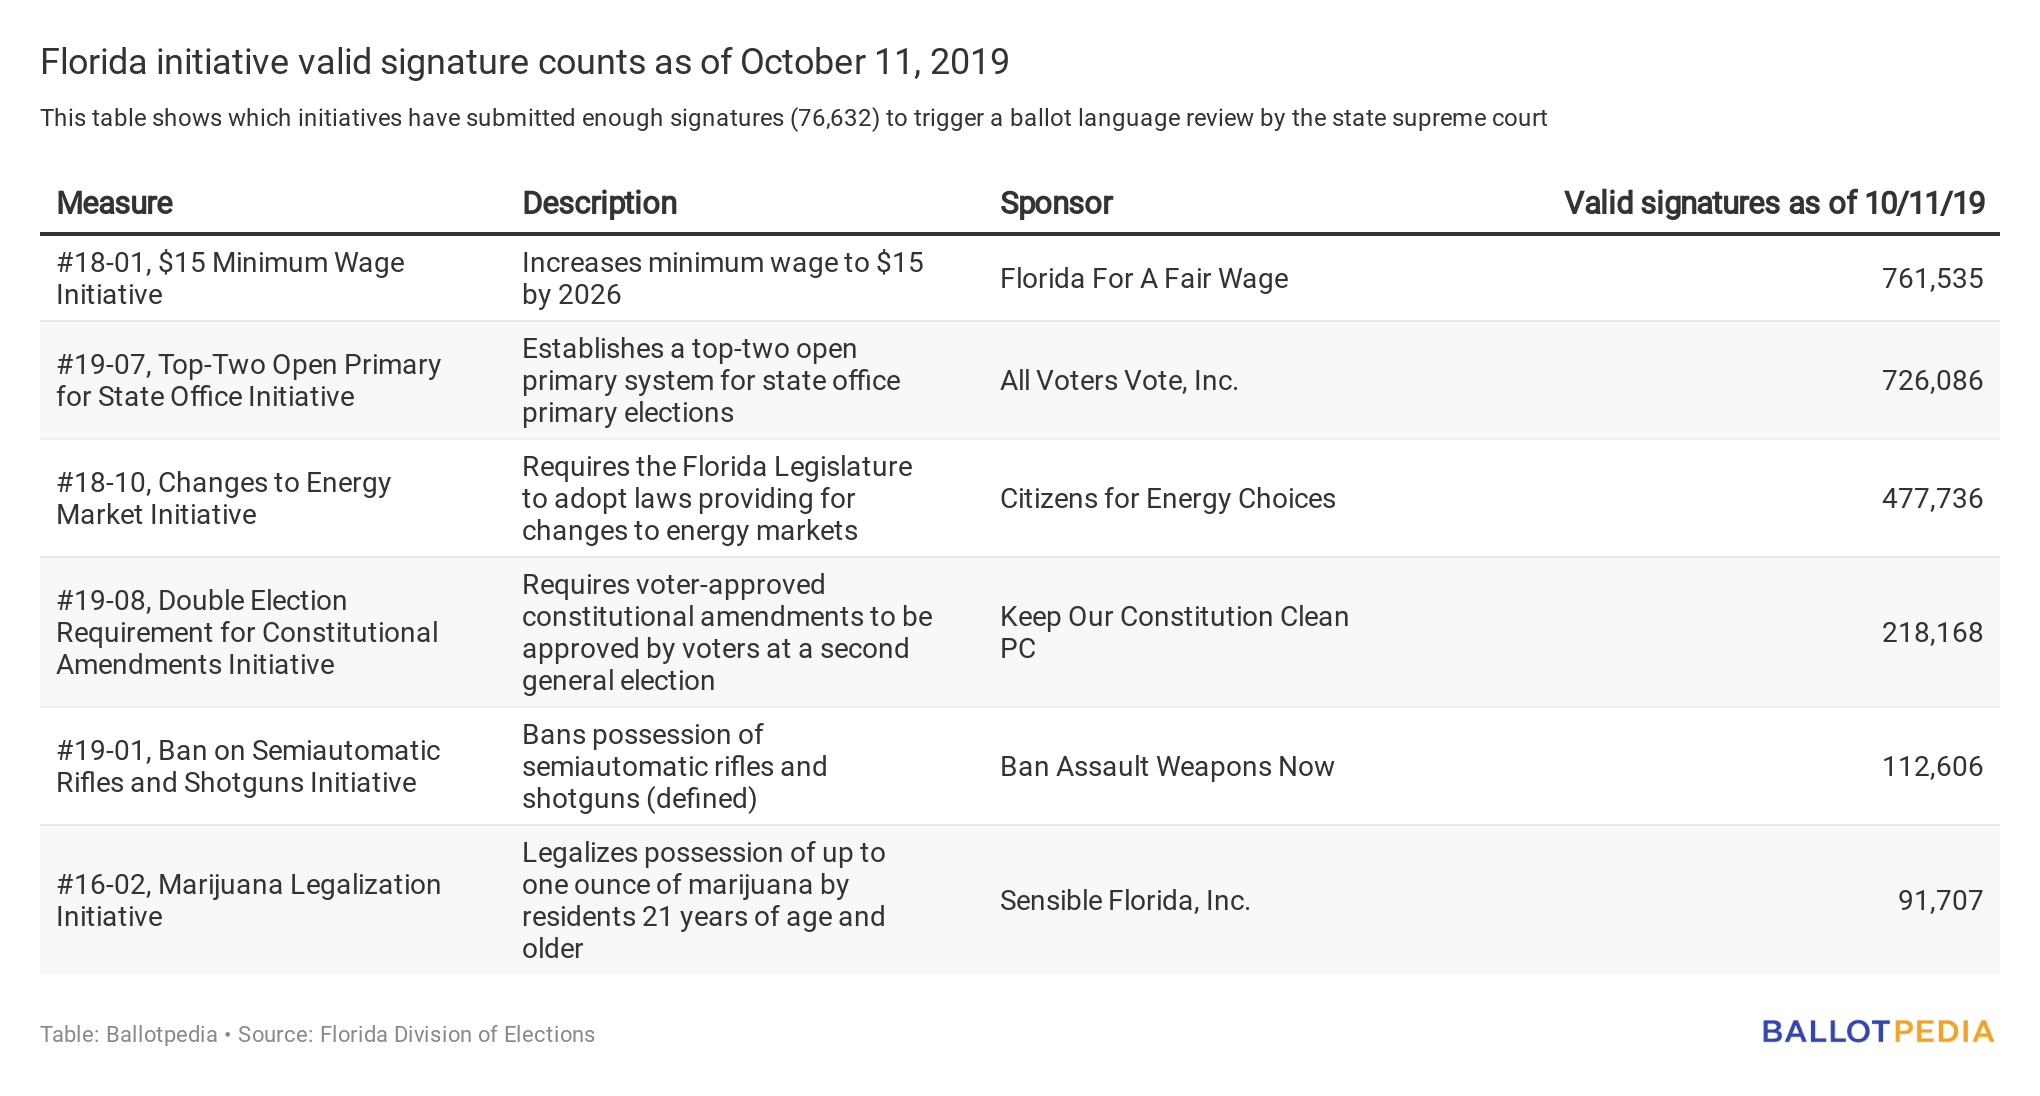
Task: Click the Ballotpedia logo
Action: point(1877,1032)
